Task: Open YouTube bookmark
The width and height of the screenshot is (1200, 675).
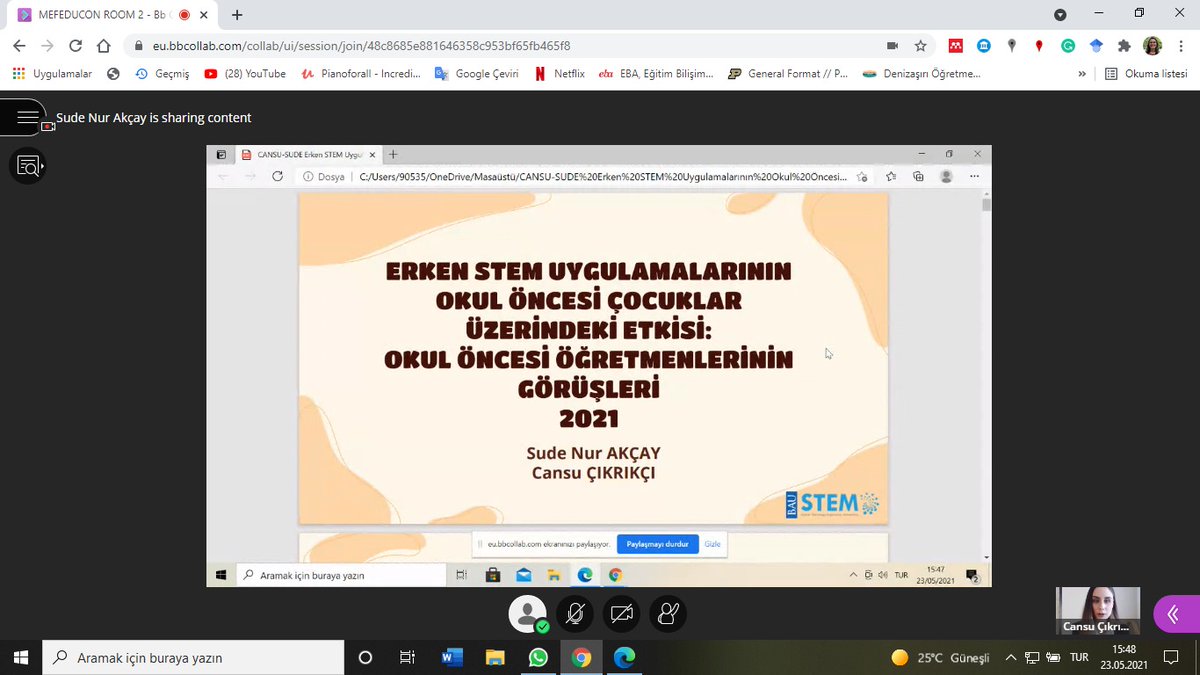Action: click(245, 74)
